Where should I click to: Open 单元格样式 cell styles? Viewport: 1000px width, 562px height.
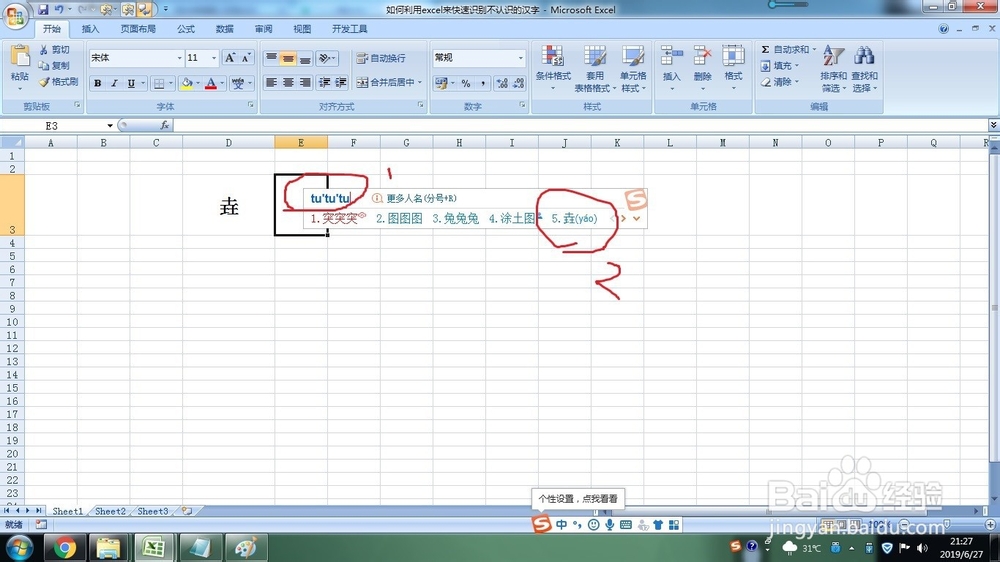(633, 68)
